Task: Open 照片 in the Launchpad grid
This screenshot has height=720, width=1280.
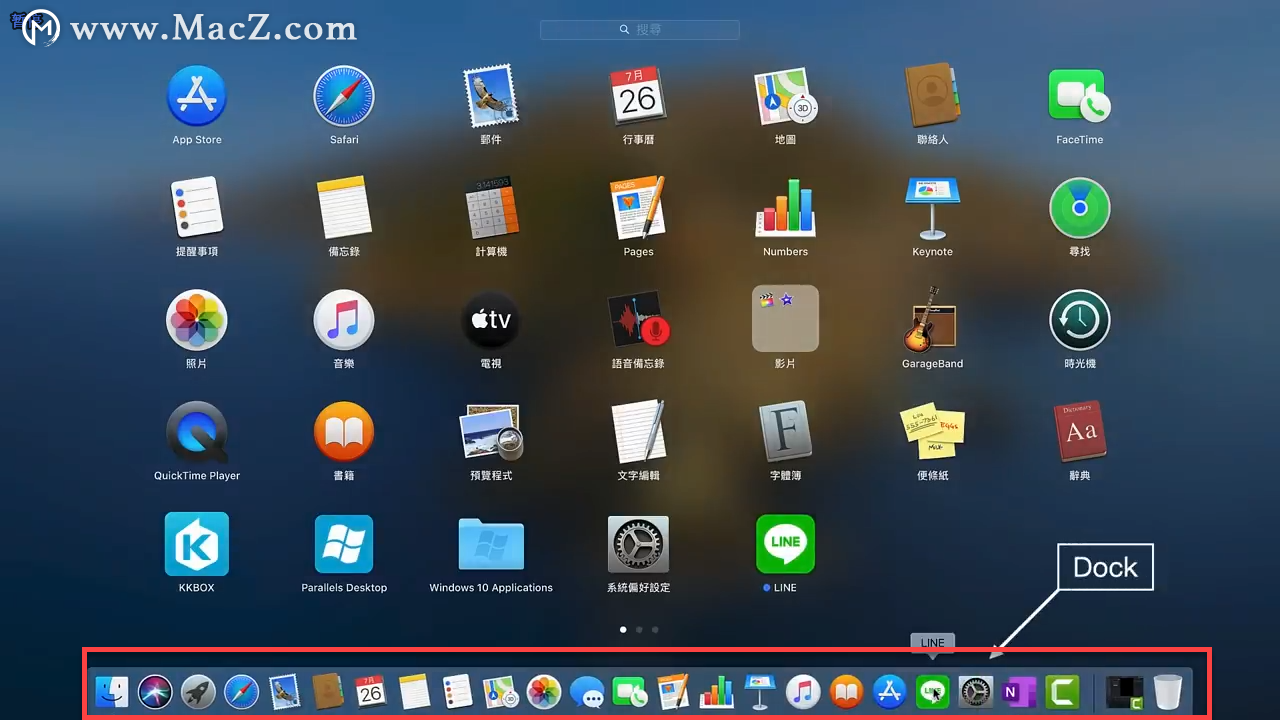Action: [197, 320]
